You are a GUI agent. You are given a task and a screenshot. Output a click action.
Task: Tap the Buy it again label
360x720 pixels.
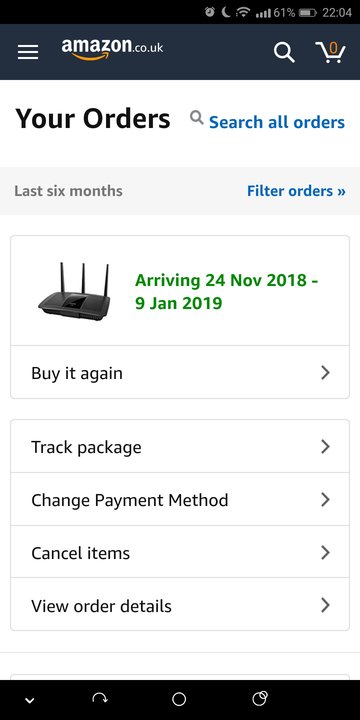77,373
